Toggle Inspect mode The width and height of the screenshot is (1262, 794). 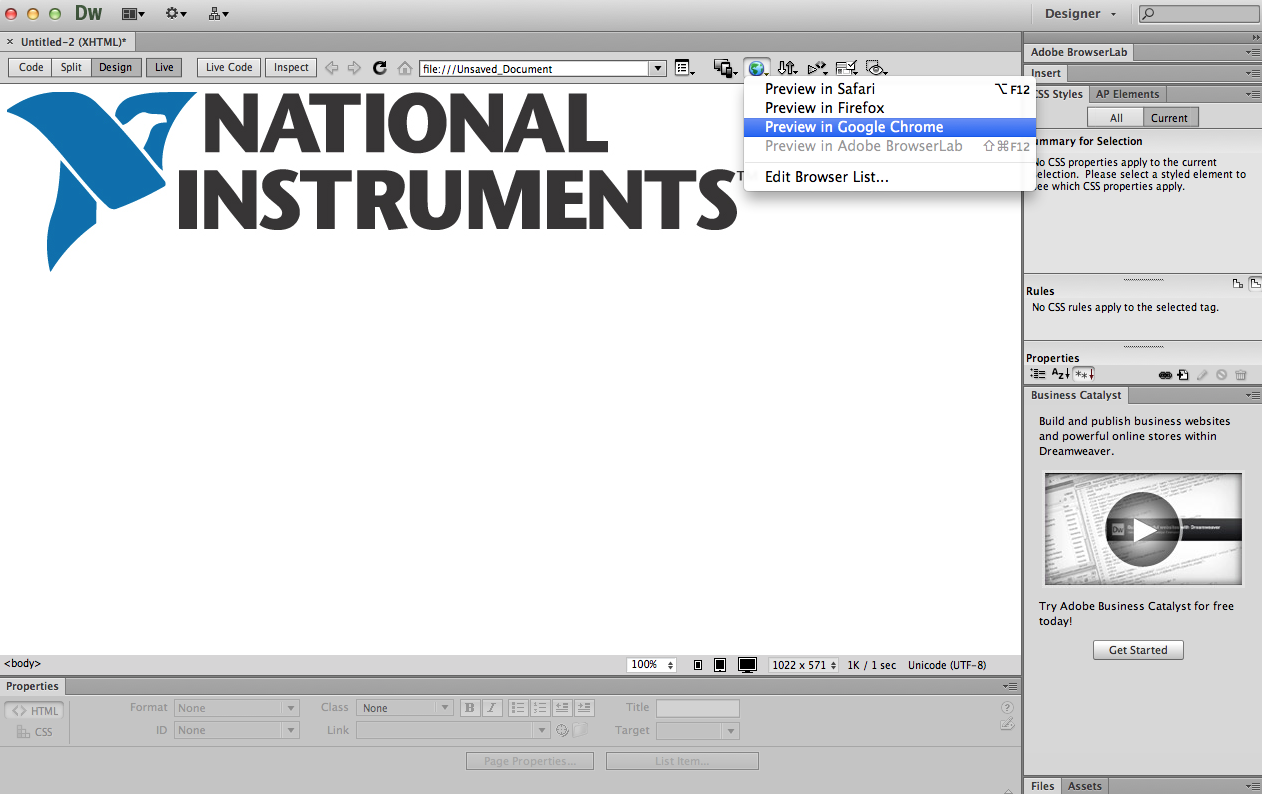click(291, 67)
